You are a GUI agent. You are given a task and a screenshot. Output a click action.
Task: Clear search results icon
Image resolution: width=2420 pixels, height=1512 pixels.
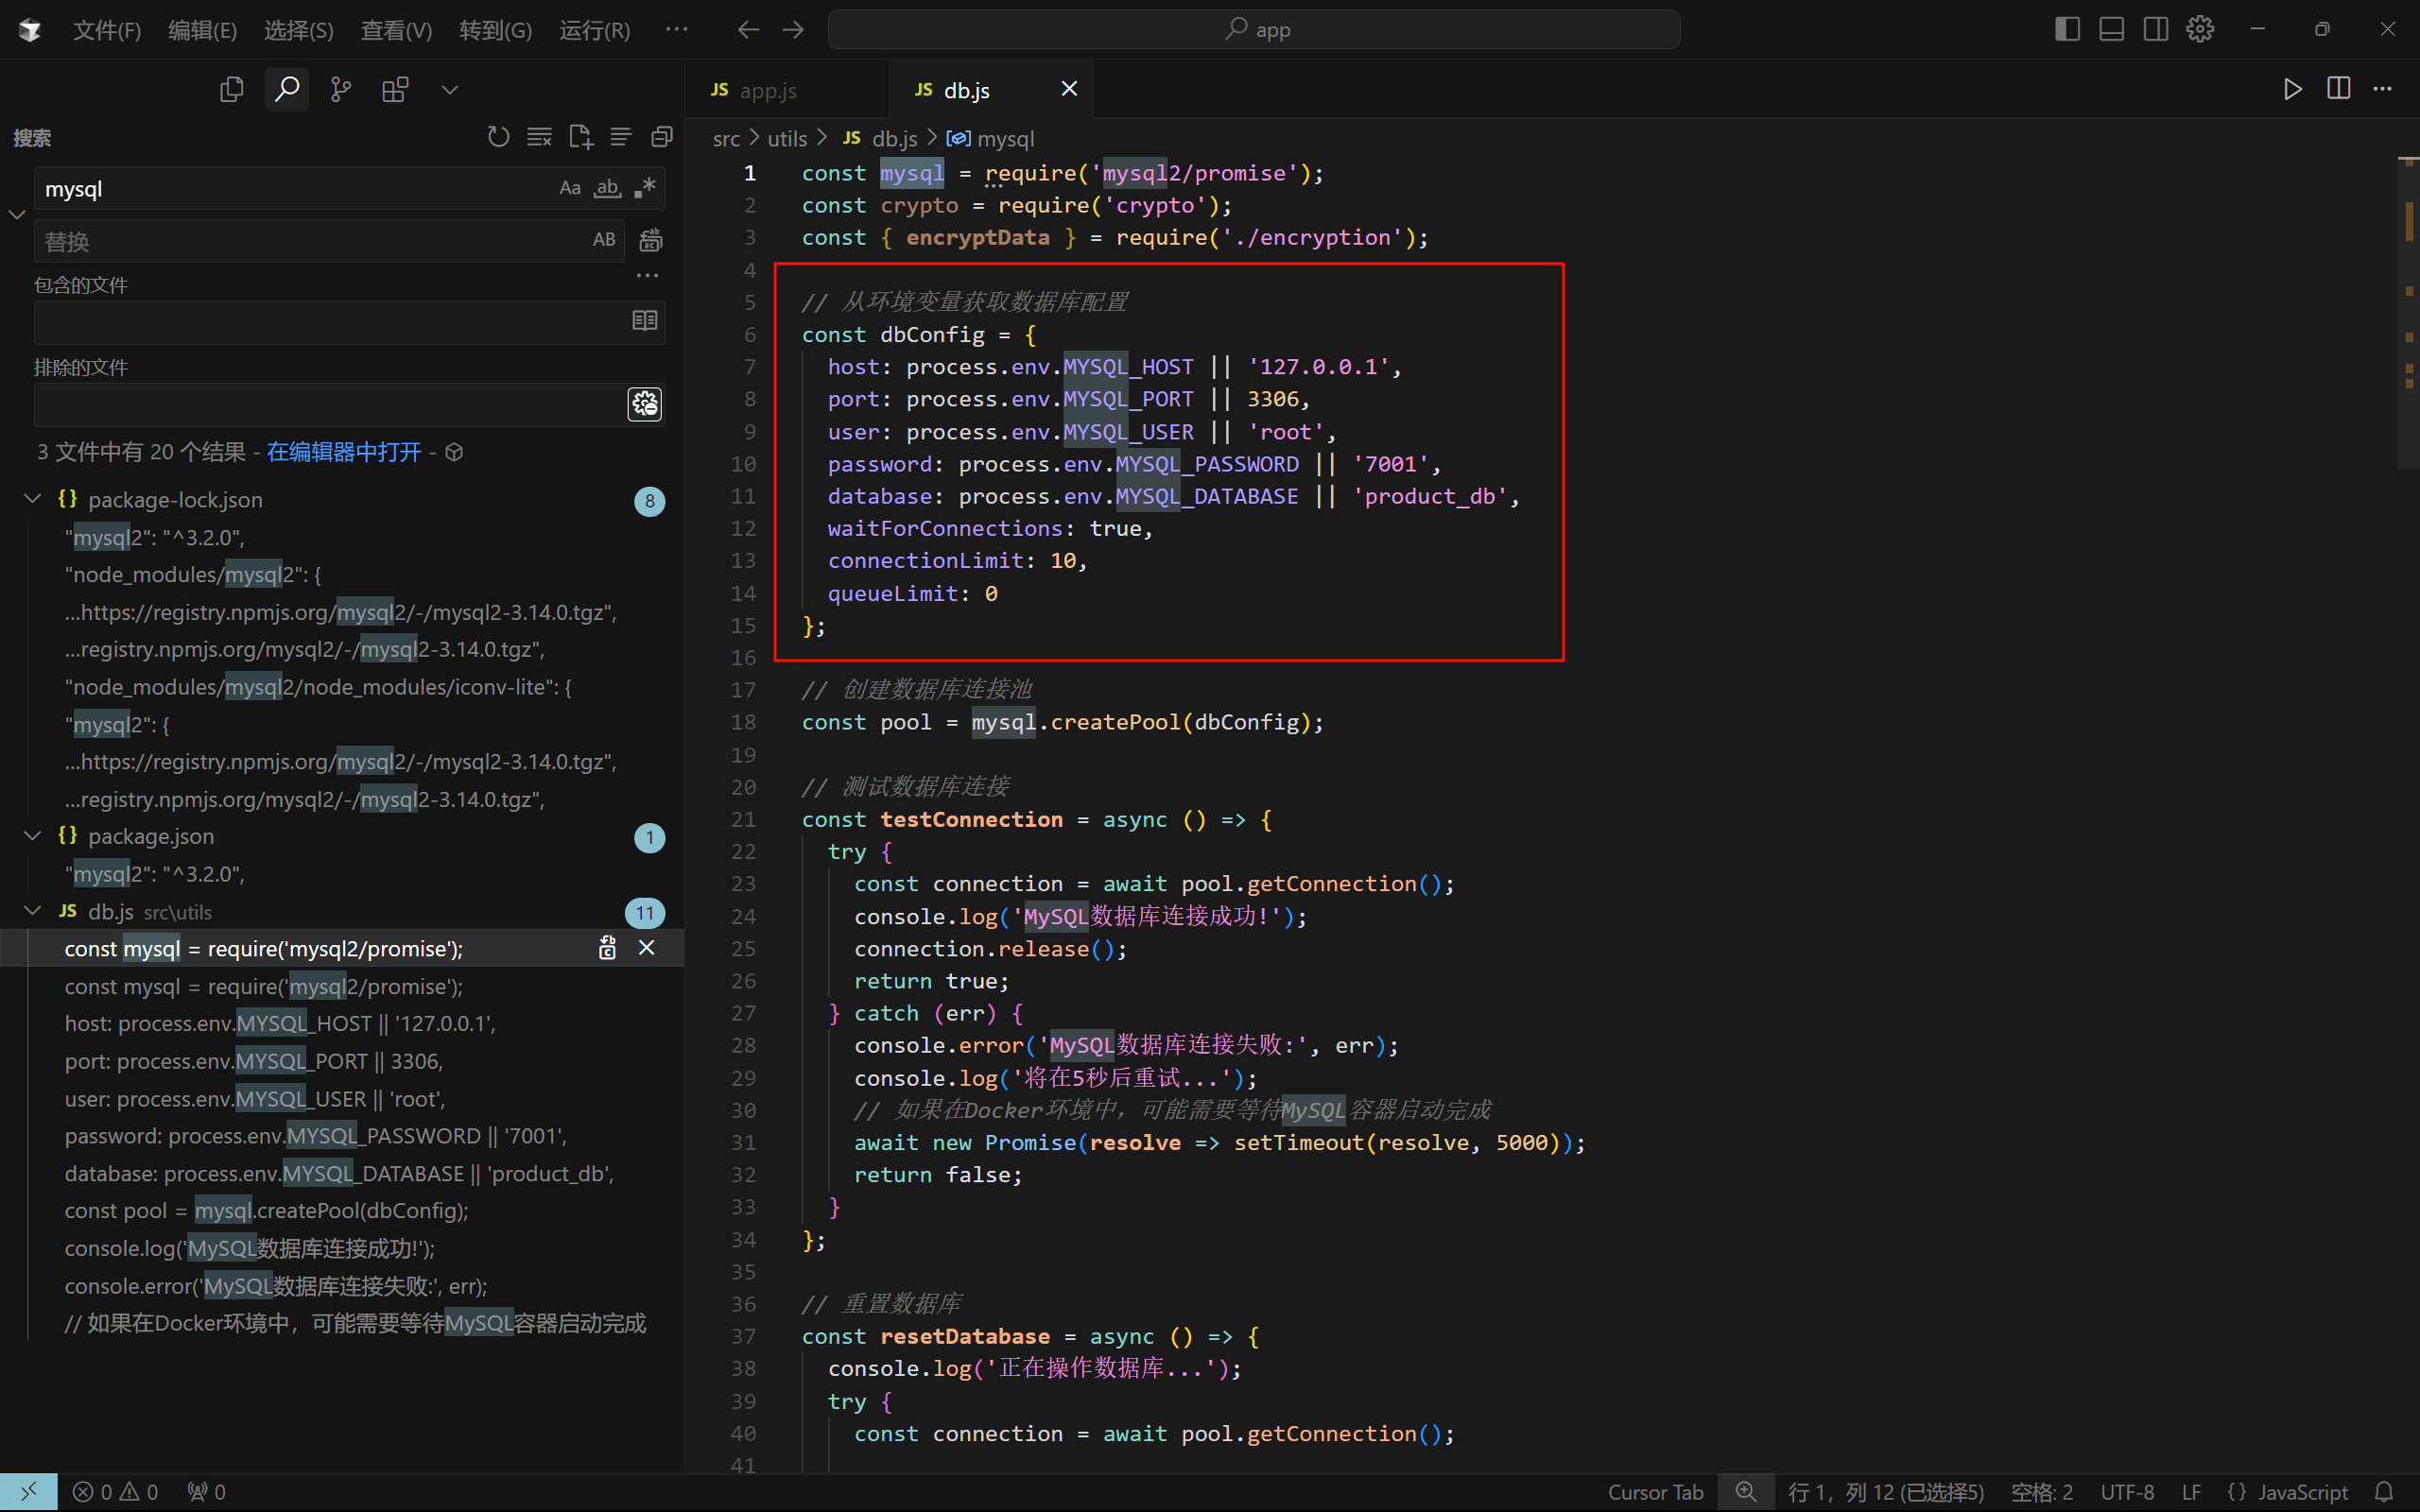(x=539, y=137)
